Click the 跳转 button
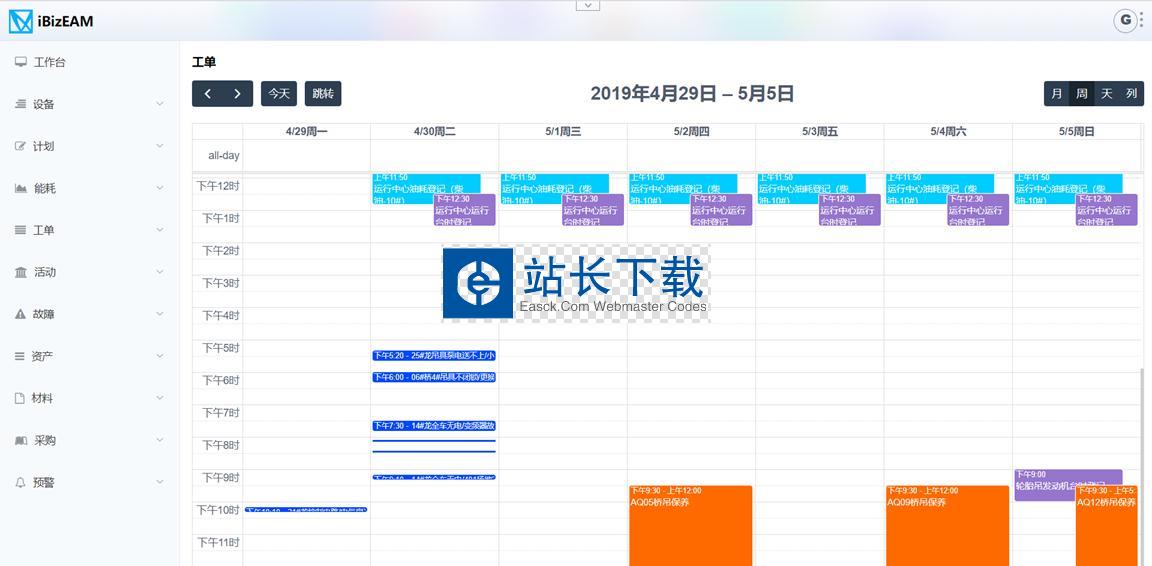Viewport: 1152px width, 566px height. point(323,94)
